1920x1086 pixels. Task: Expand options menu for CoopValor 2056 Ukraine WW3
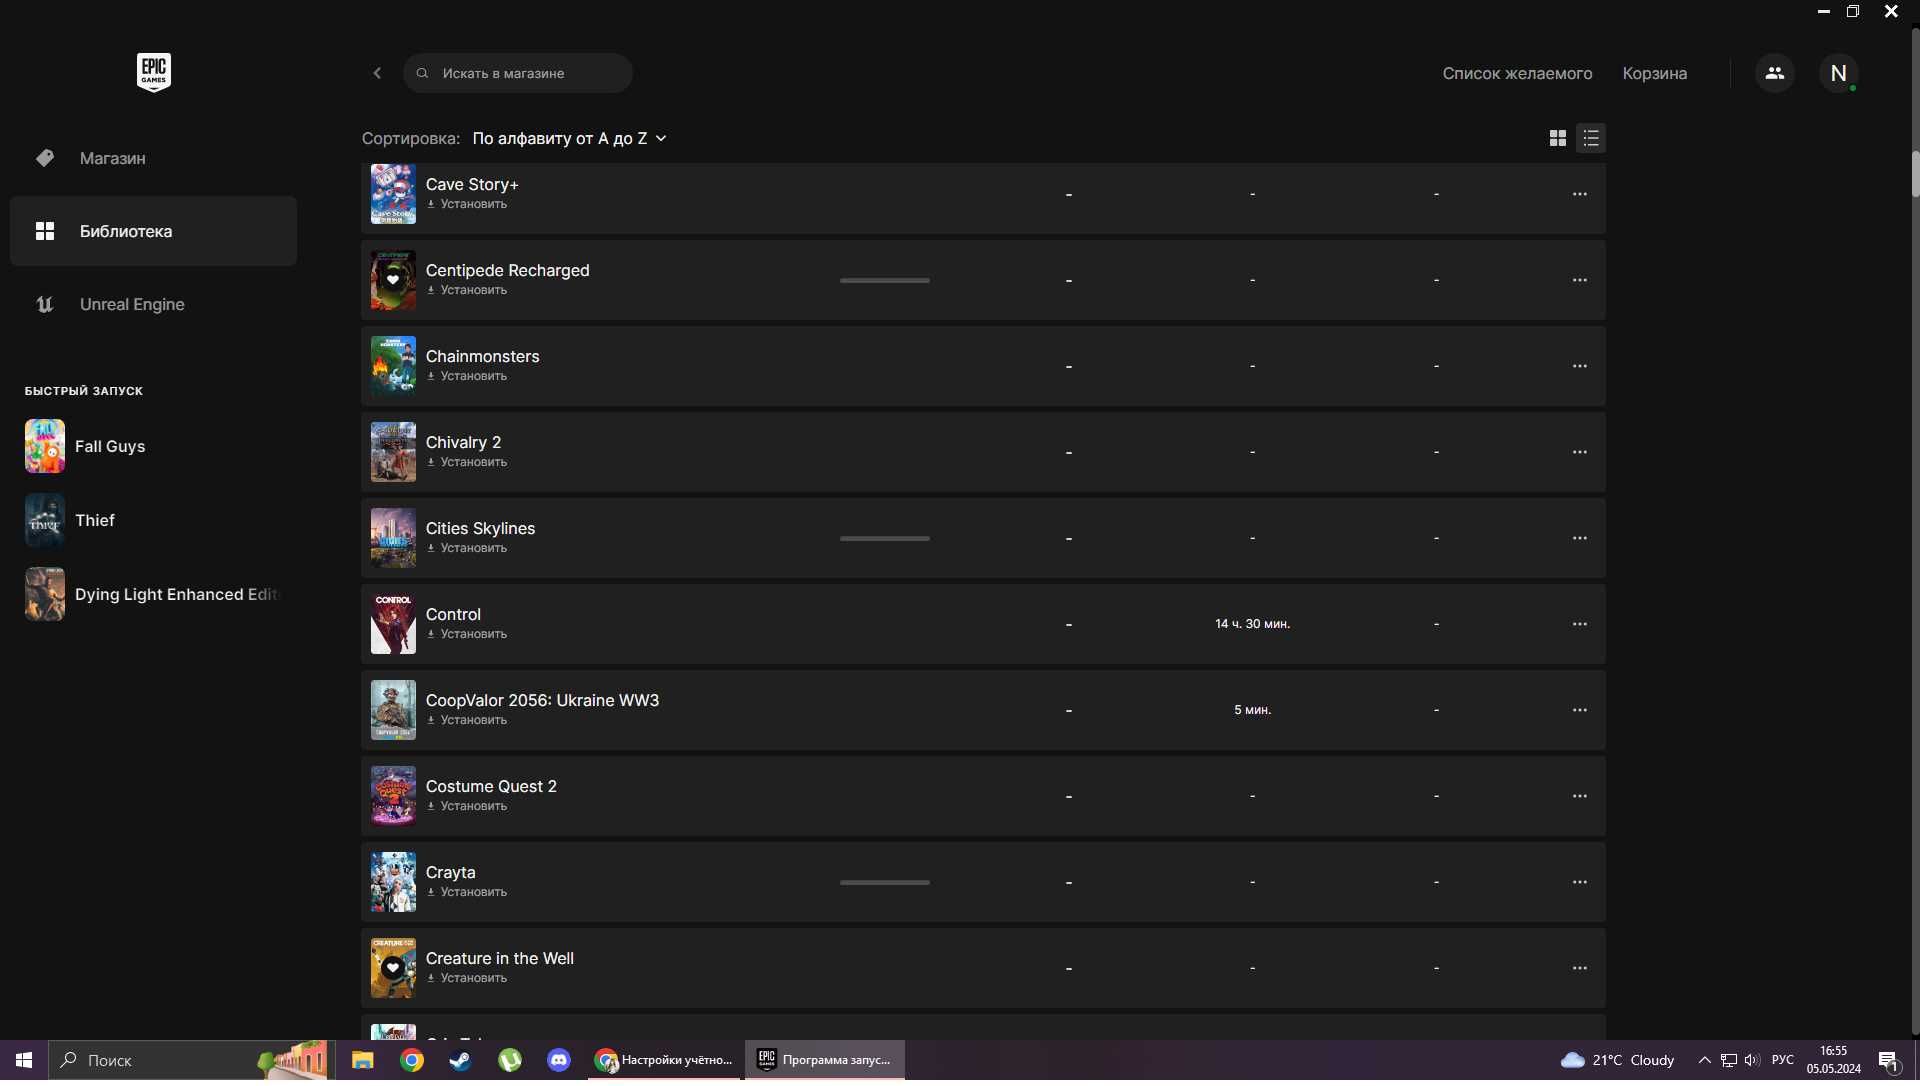click(x=1580, y=709)
